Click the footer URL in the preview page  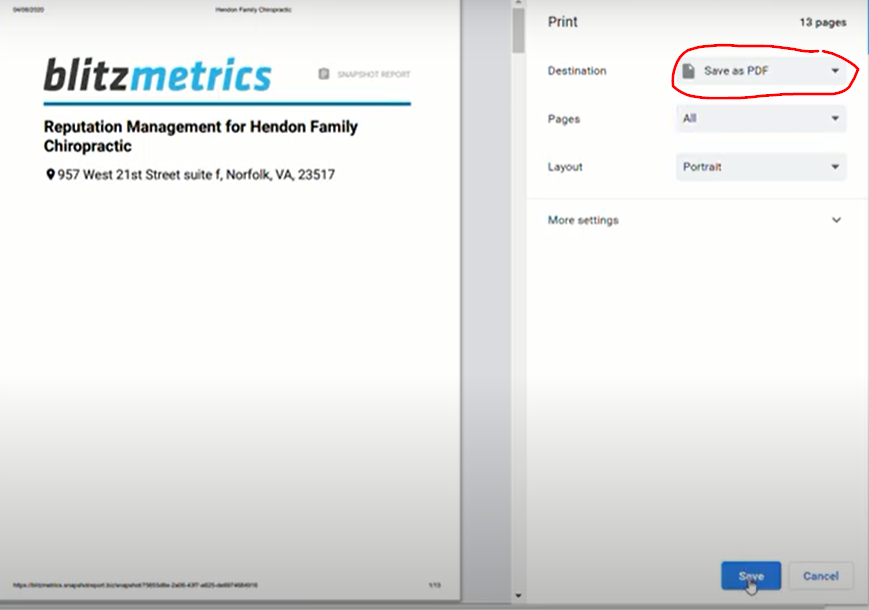(x=135, y=585)
